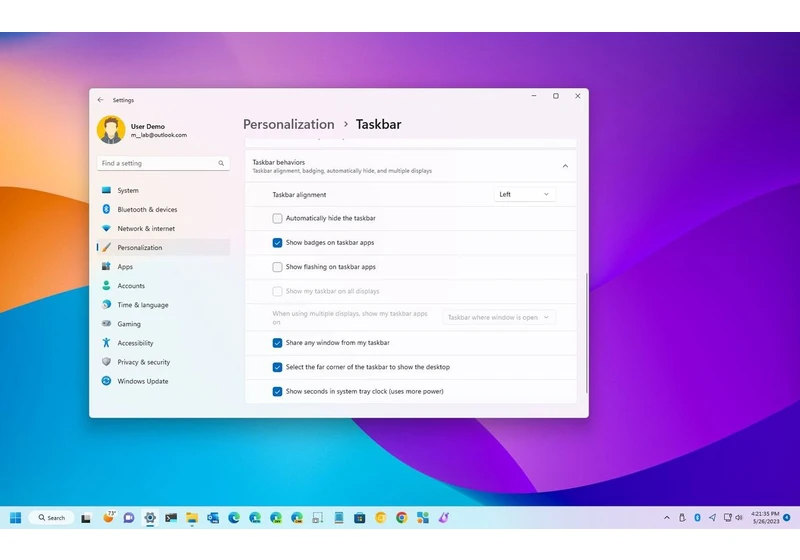Viewport: 800px width, 560px height.
Task: Open the Taskbar alignment dropdown set to Left
Action: pos(524,194)
